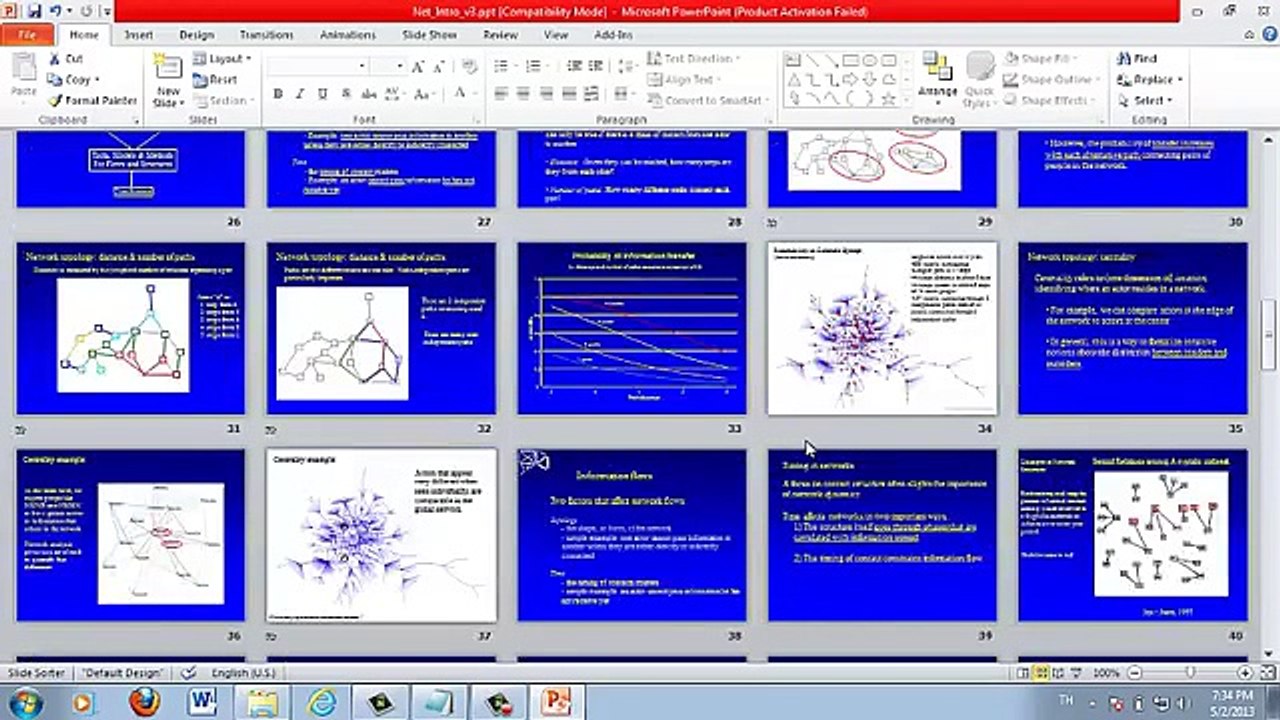The image size is (1280, 720).
Task: Increase font size with grow font icon
Action: [419, 67]
